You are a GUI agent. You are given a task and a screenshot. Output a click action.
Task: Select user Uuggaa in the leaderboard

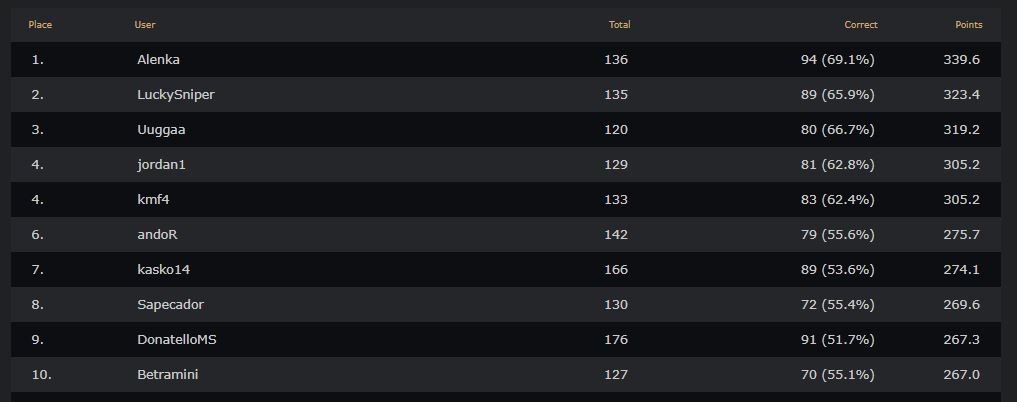coord(161,130)
